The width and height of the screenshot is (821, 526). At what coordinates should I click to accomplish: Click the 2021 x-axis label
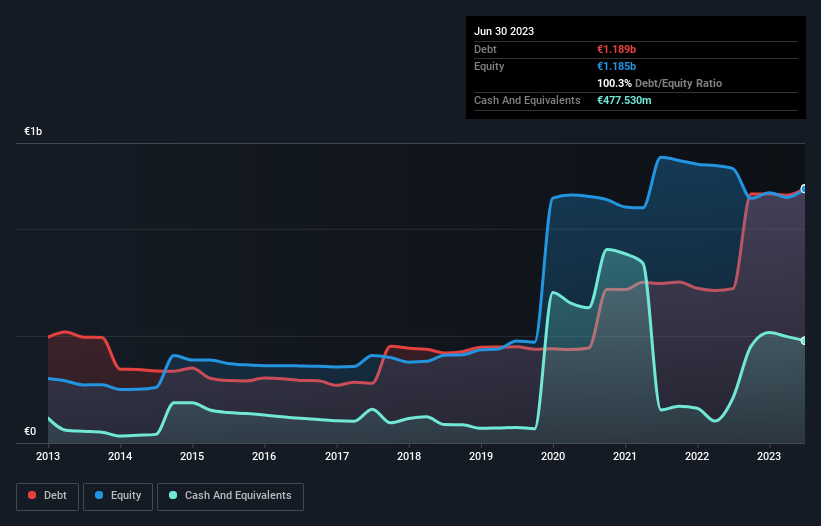point(625,456)
